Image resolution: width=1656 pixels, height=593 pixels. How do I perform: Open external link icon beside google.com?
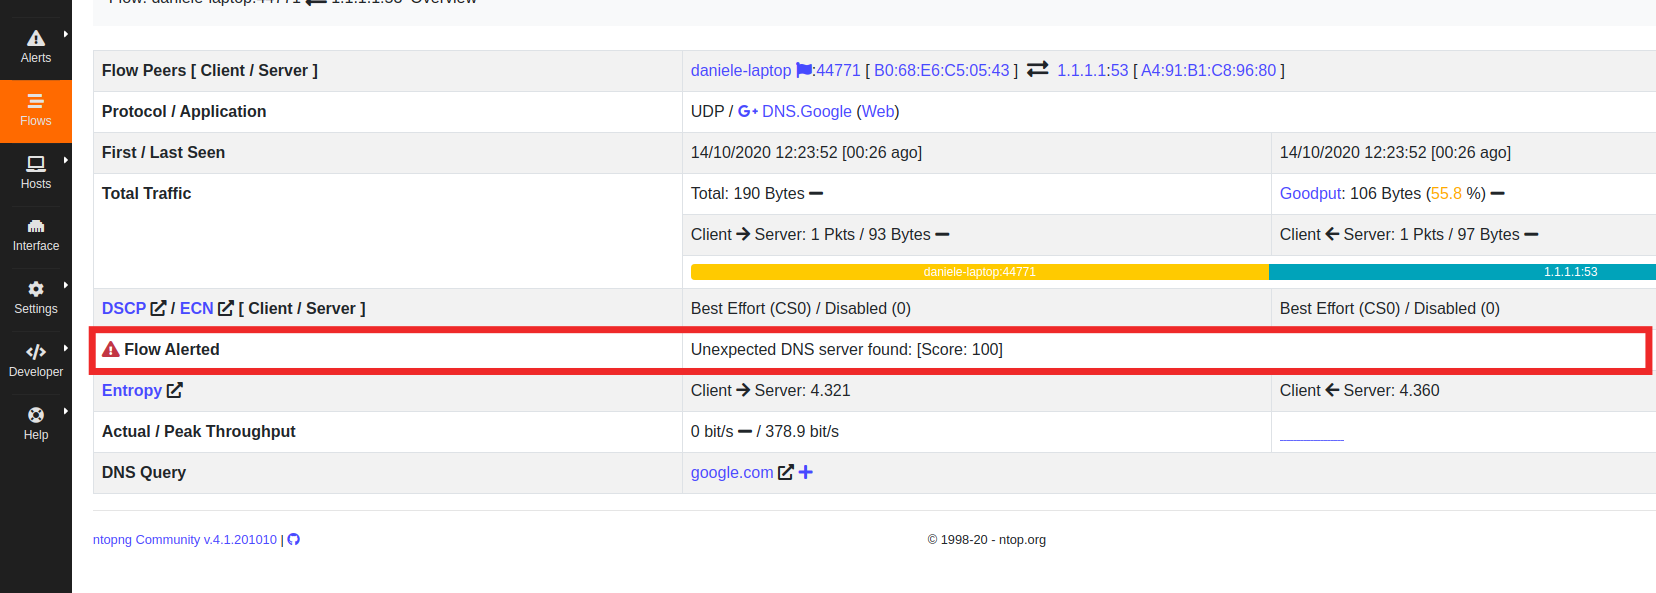click(x=786, y=472)
